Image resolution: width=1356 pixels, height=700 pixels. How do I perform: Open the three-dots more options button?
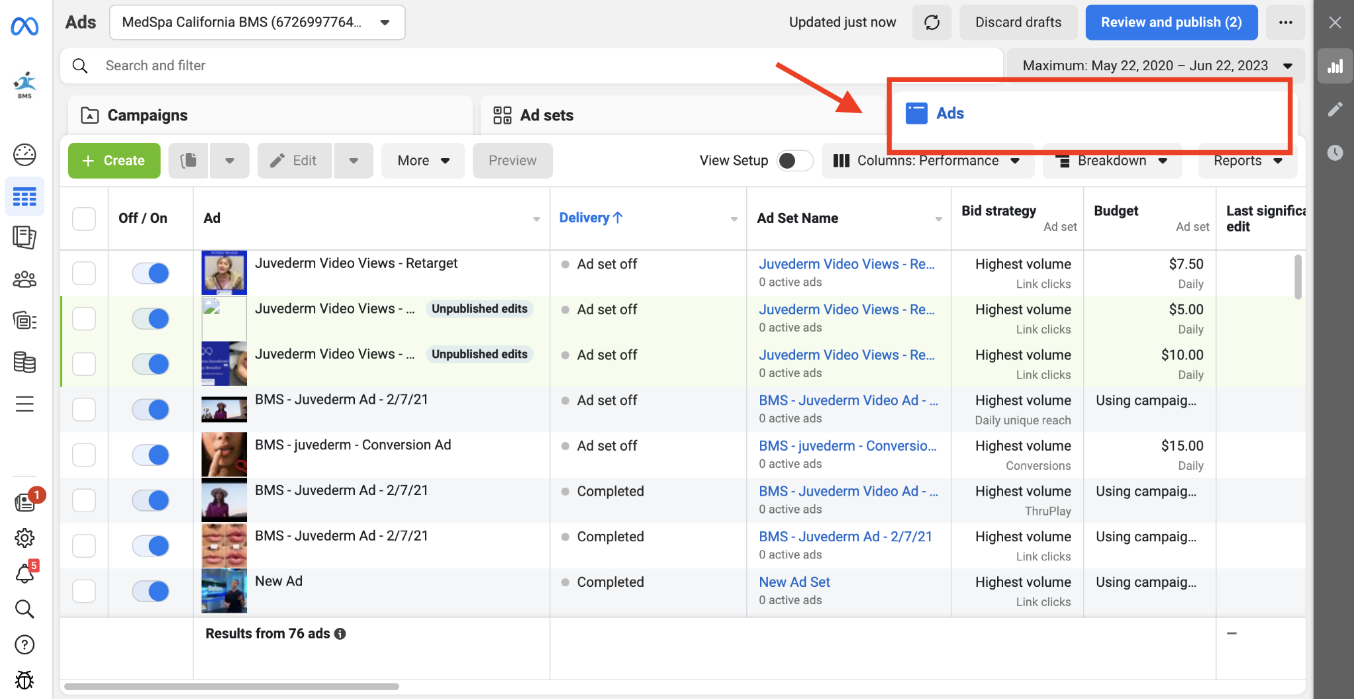1285,22
